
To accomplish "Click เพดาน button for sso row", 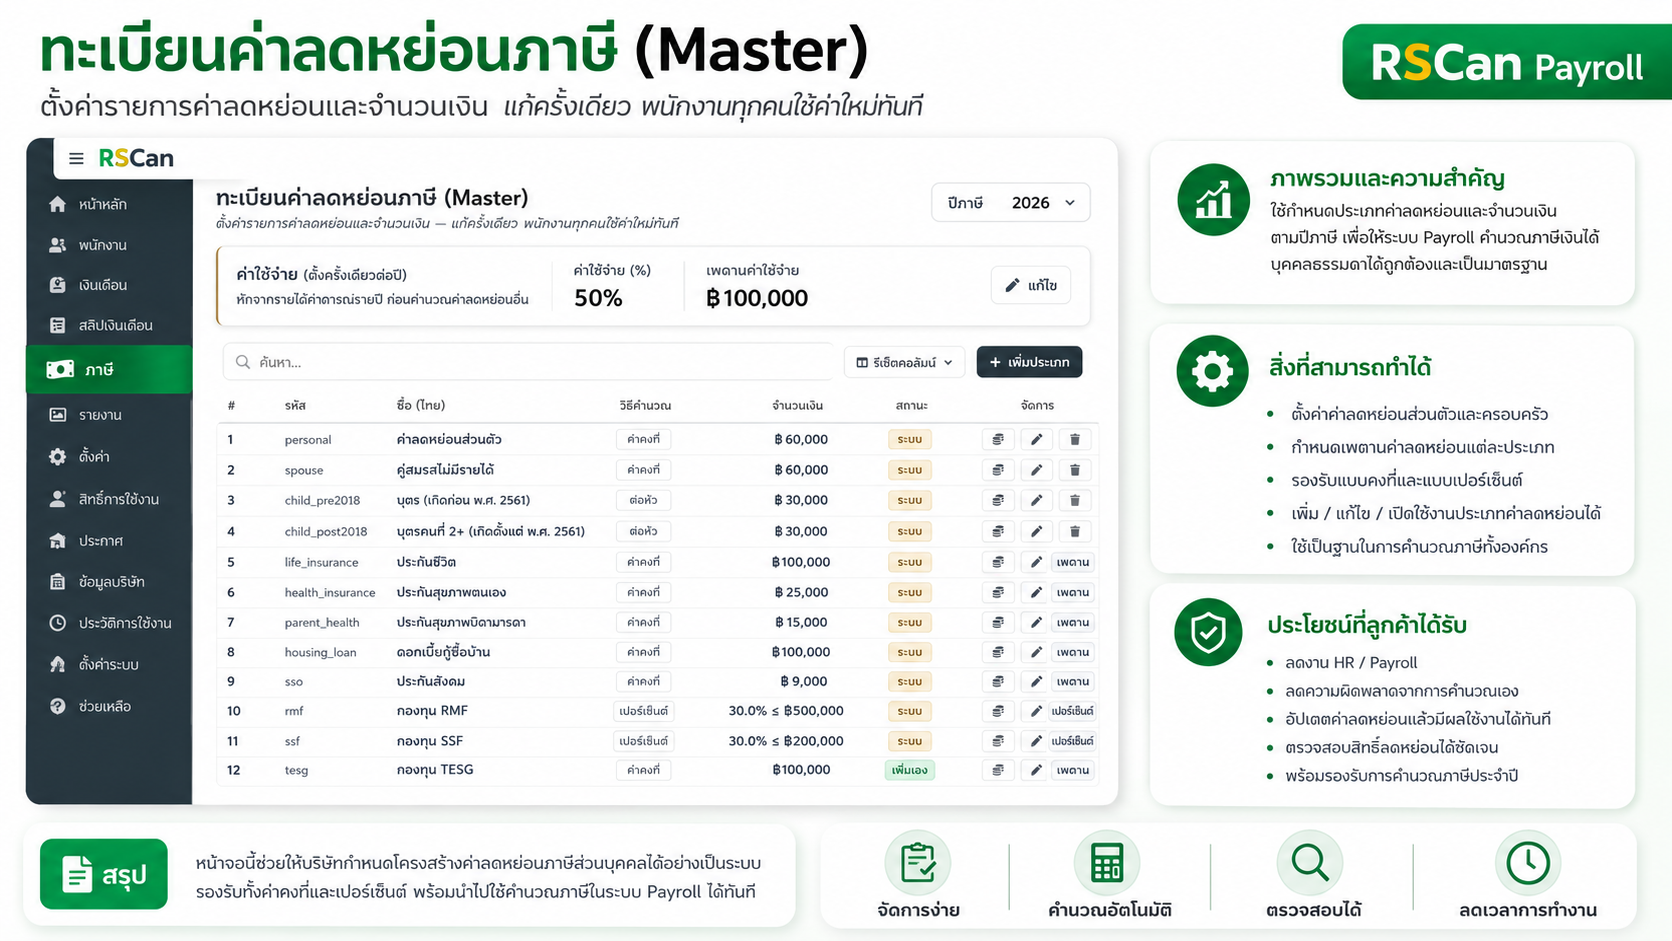I will pos(1073,681).
